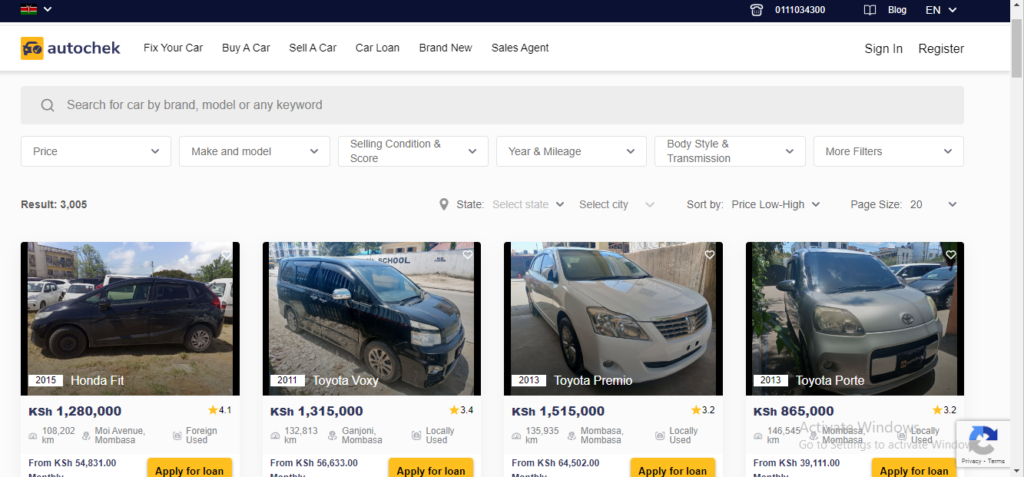Image resolution: width=1024 pixels, height=477 pixels.
Task: Open Toyota Porte car photo
Action: [855, 319]
